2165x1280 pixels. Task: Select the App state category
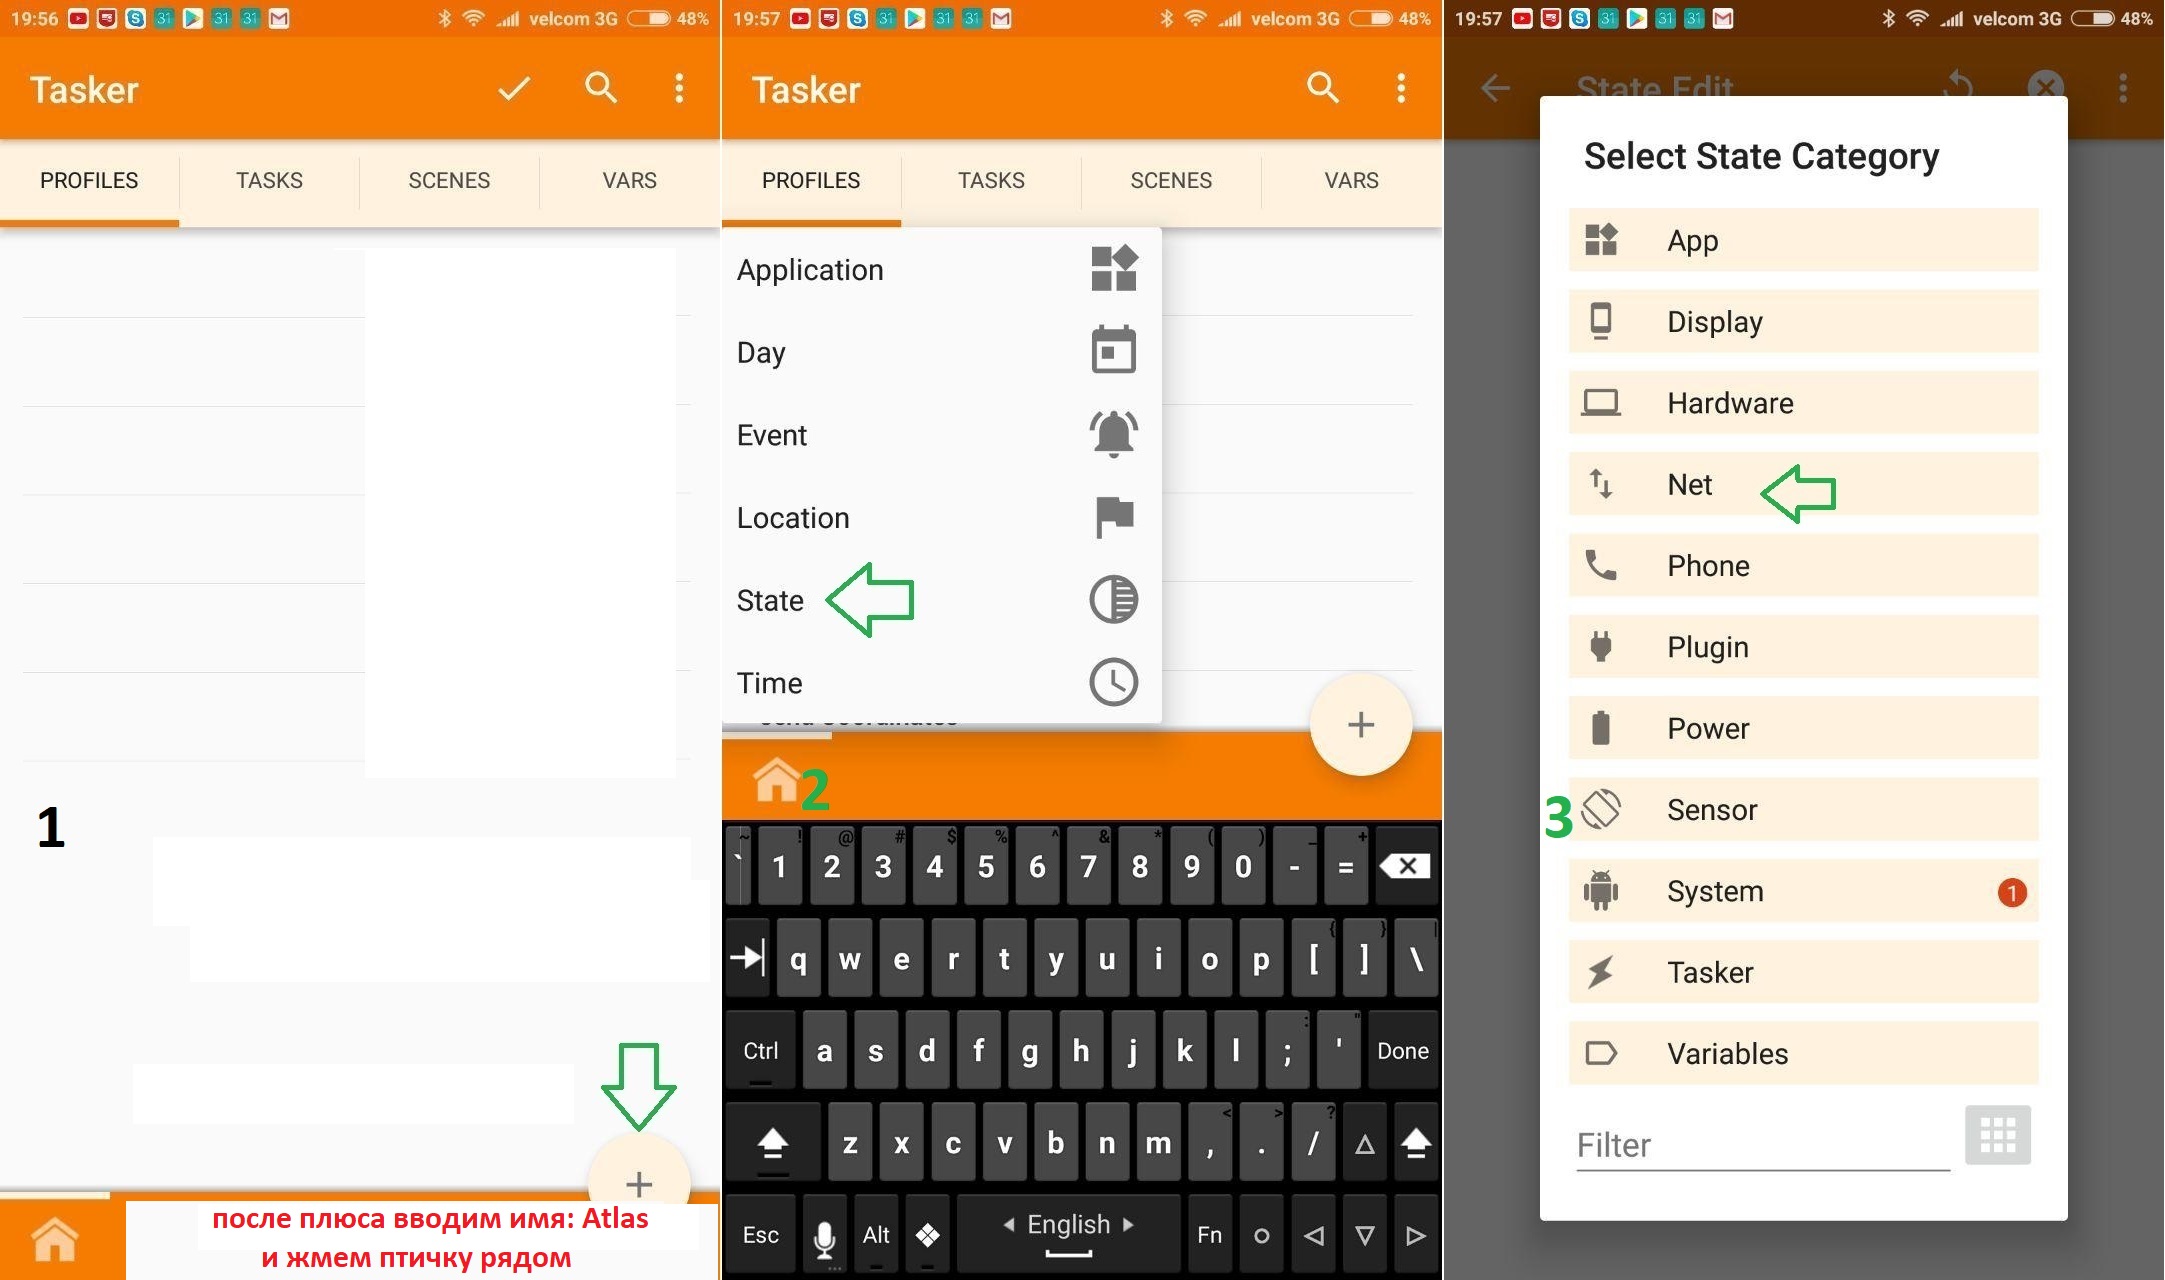[1803, 240]
